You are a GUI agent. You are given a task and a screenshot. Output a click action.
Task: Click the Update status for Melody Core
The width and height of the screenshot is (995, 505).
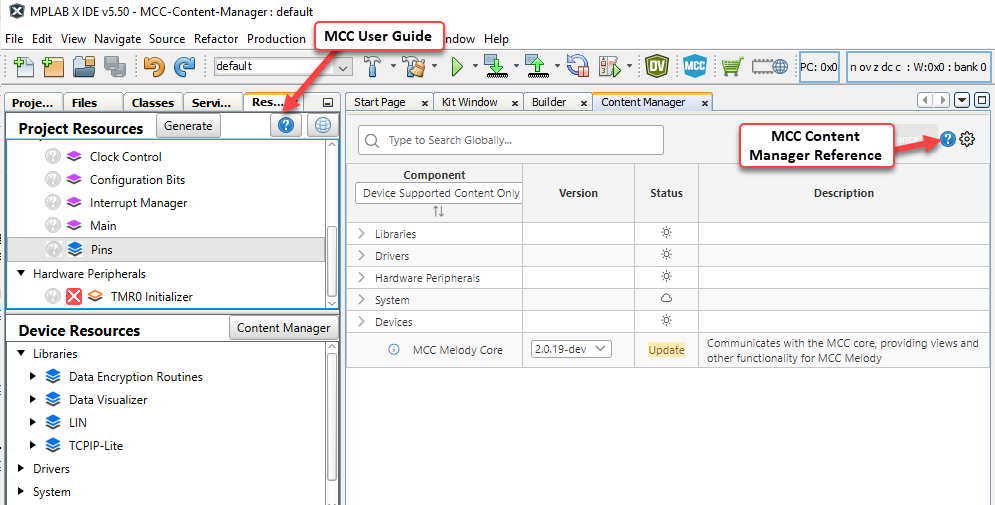(x=666, y=350)
